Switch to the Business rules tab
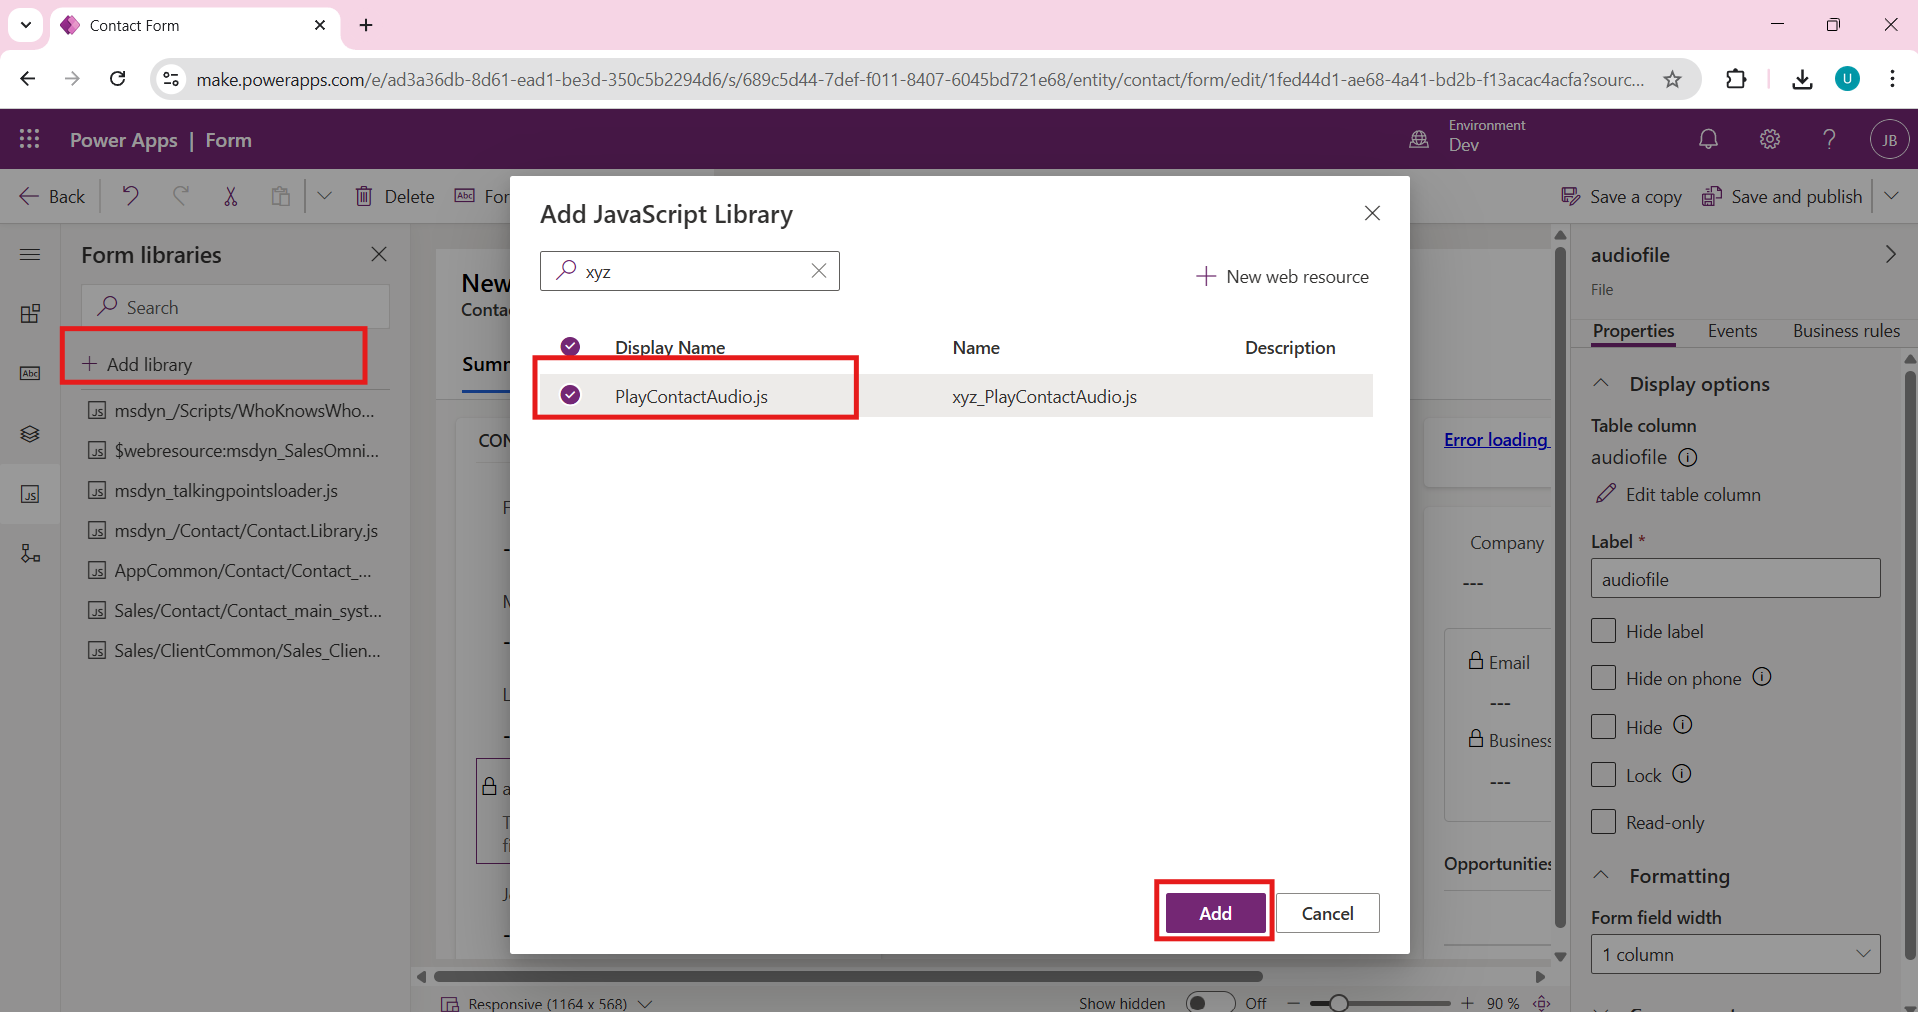The image size is (1918, 1012). pyautogui.click(x=1845, y=331)
